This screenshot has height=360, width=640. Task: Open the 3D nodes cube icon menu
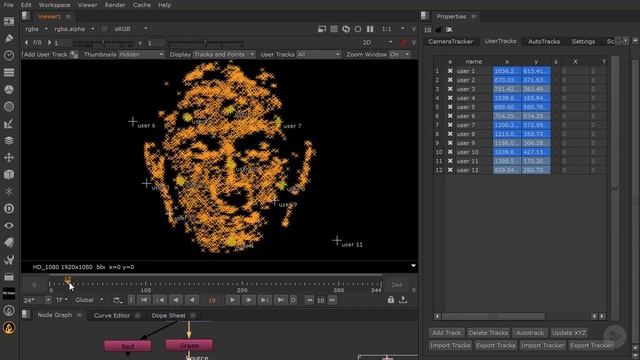pyautogui.click(x=9, y=174)
